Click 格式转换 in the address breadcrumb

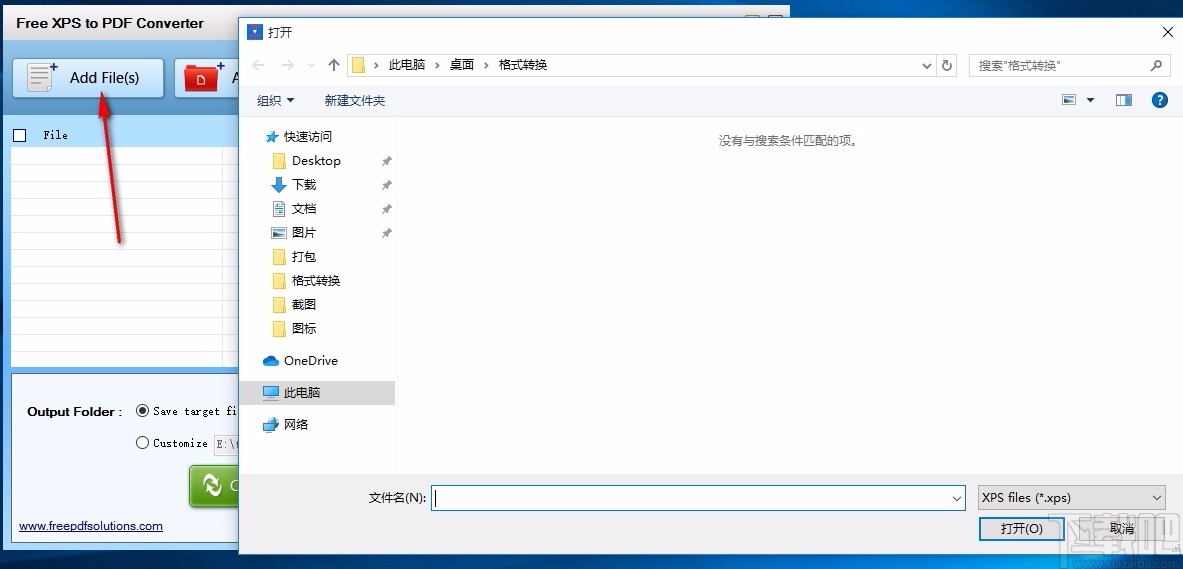tap(523, 65)
